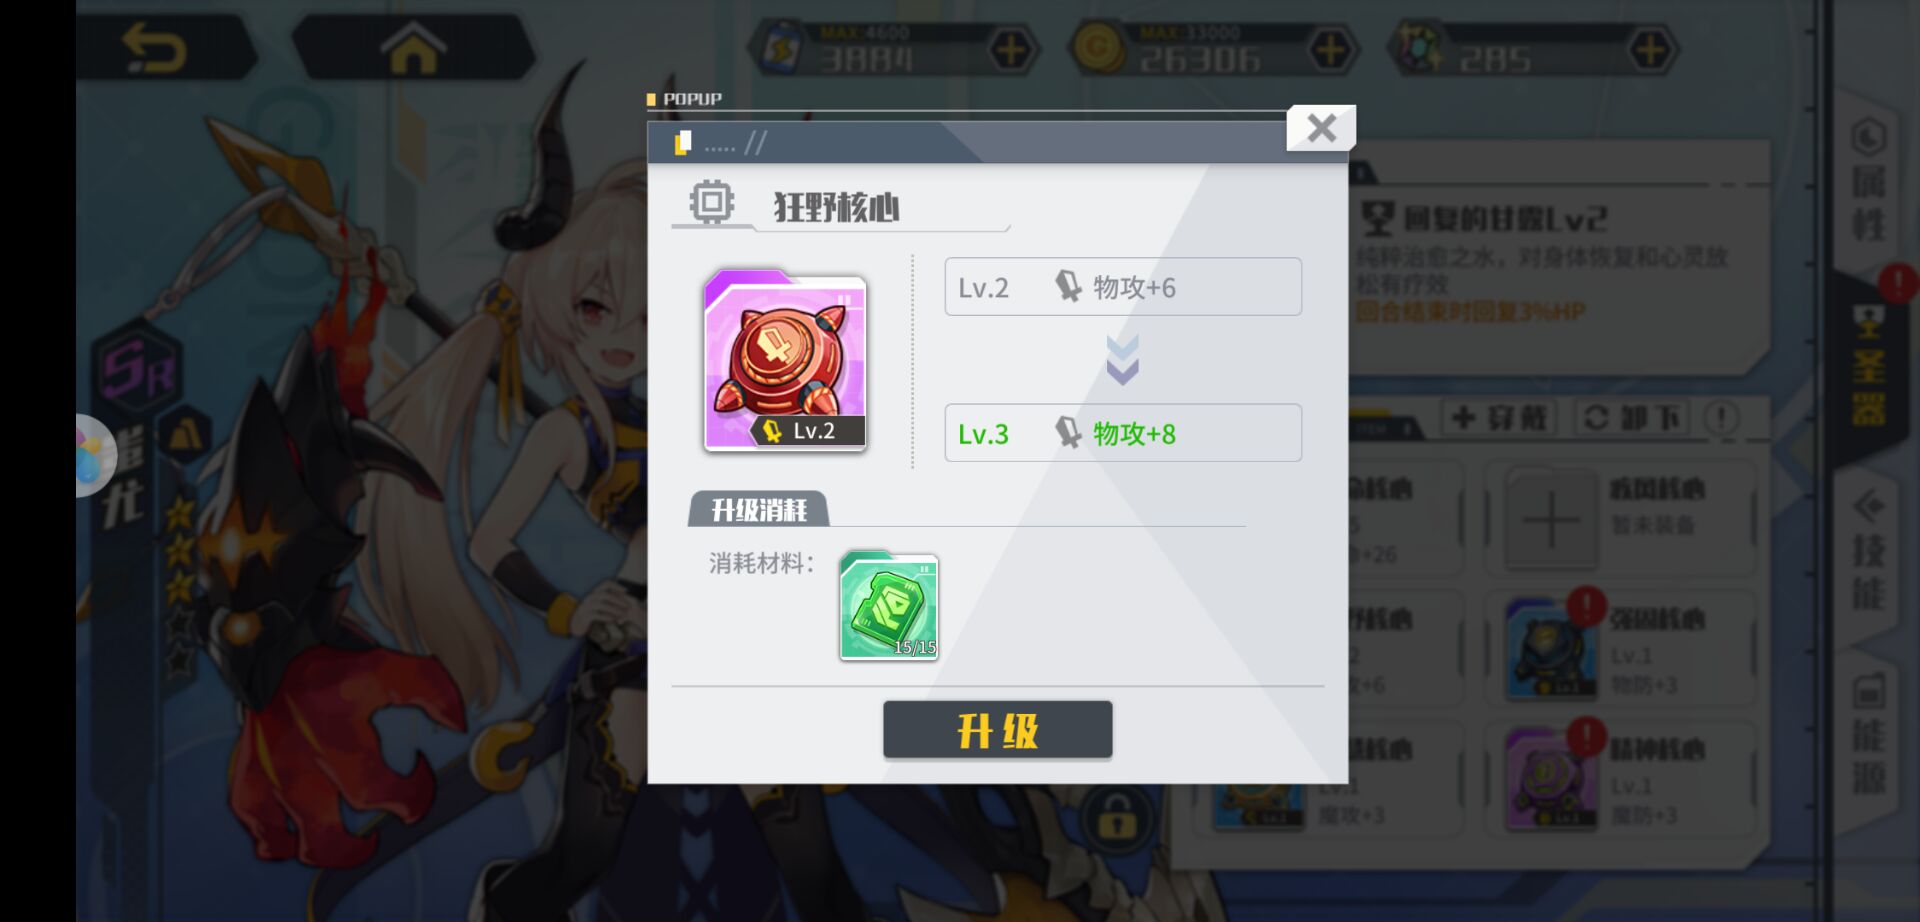
Task: Tap the green upgrade material icon 15/15
Action: (888, 606)
